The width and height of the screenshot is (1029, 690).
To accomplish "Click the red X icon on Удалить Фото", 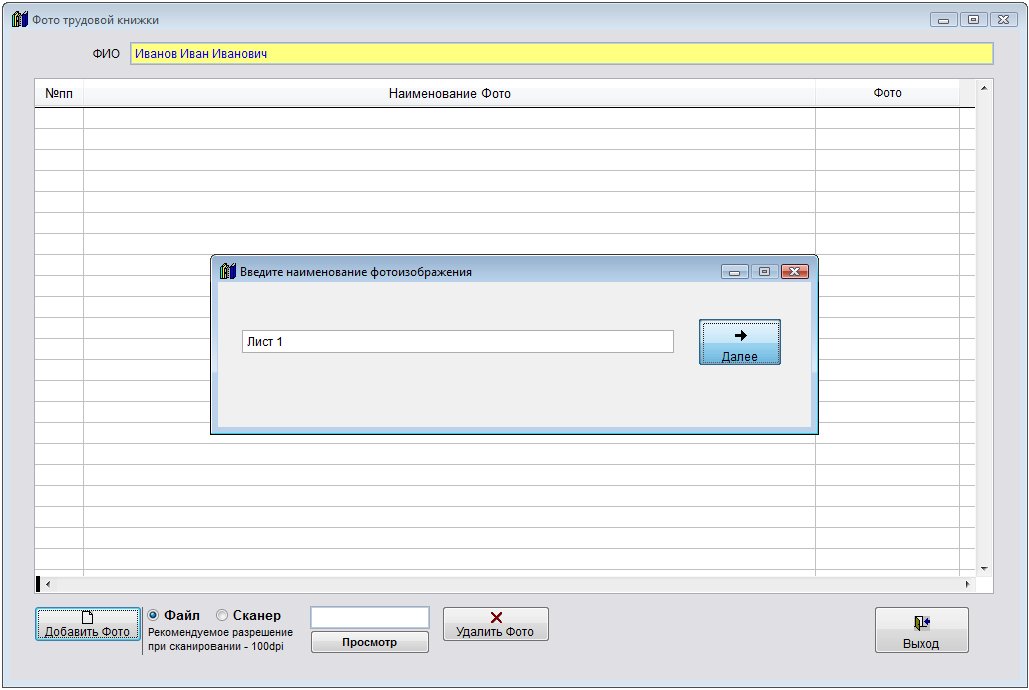I will click(x=496, y=617).
